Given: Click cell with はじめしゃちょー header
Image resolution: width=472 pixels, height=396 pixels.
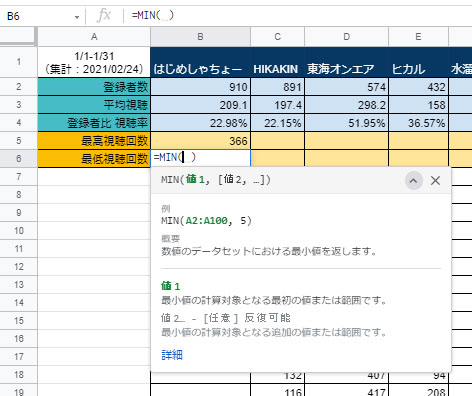Looking at the screenshot, I should point(200,62).
